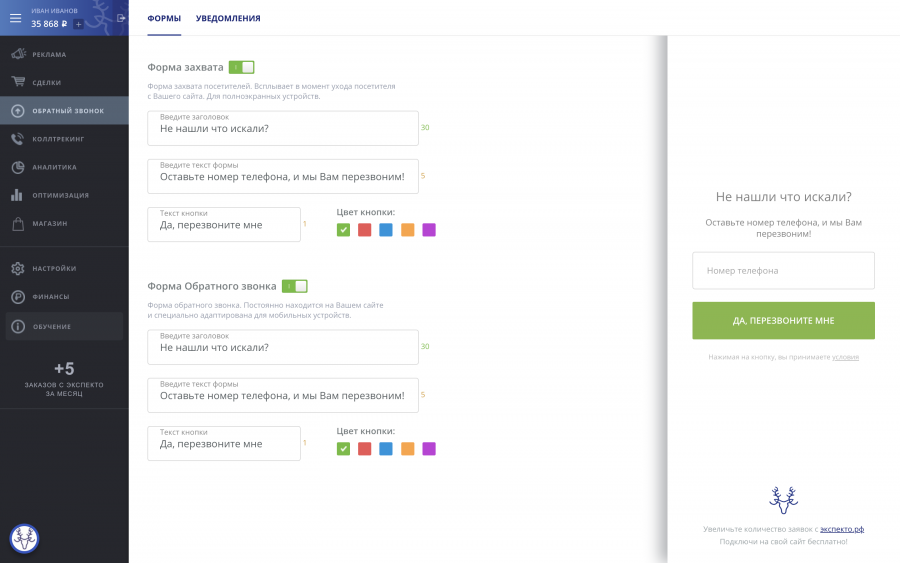Open Настройки via the gear icon
Viewport: 900px width, 563px height.
coord(17,268)
